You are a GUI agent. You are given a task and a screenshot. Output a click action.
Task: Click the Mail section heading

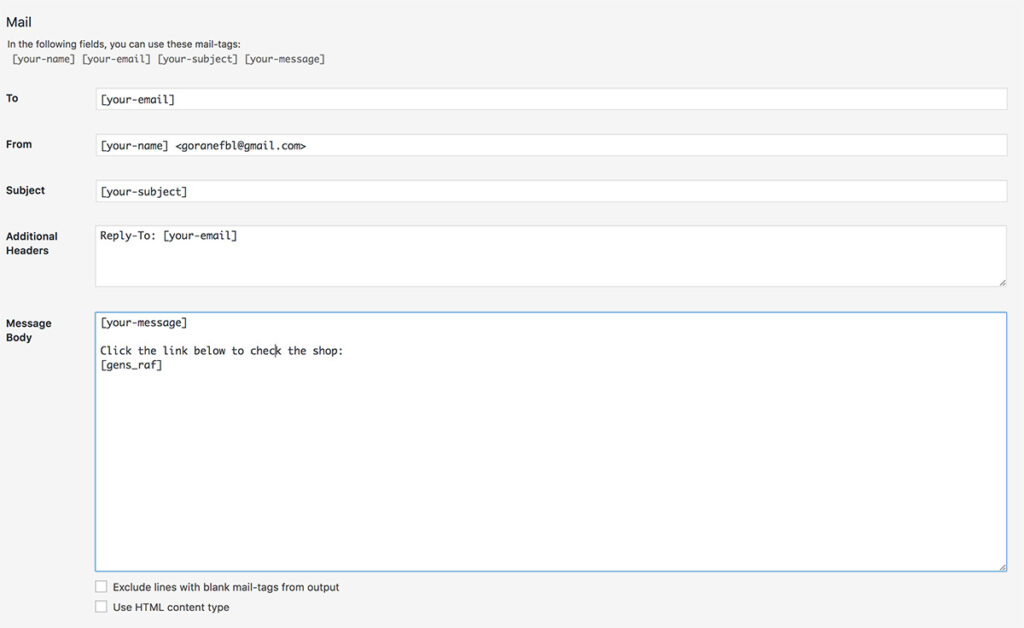coord(21,21)
